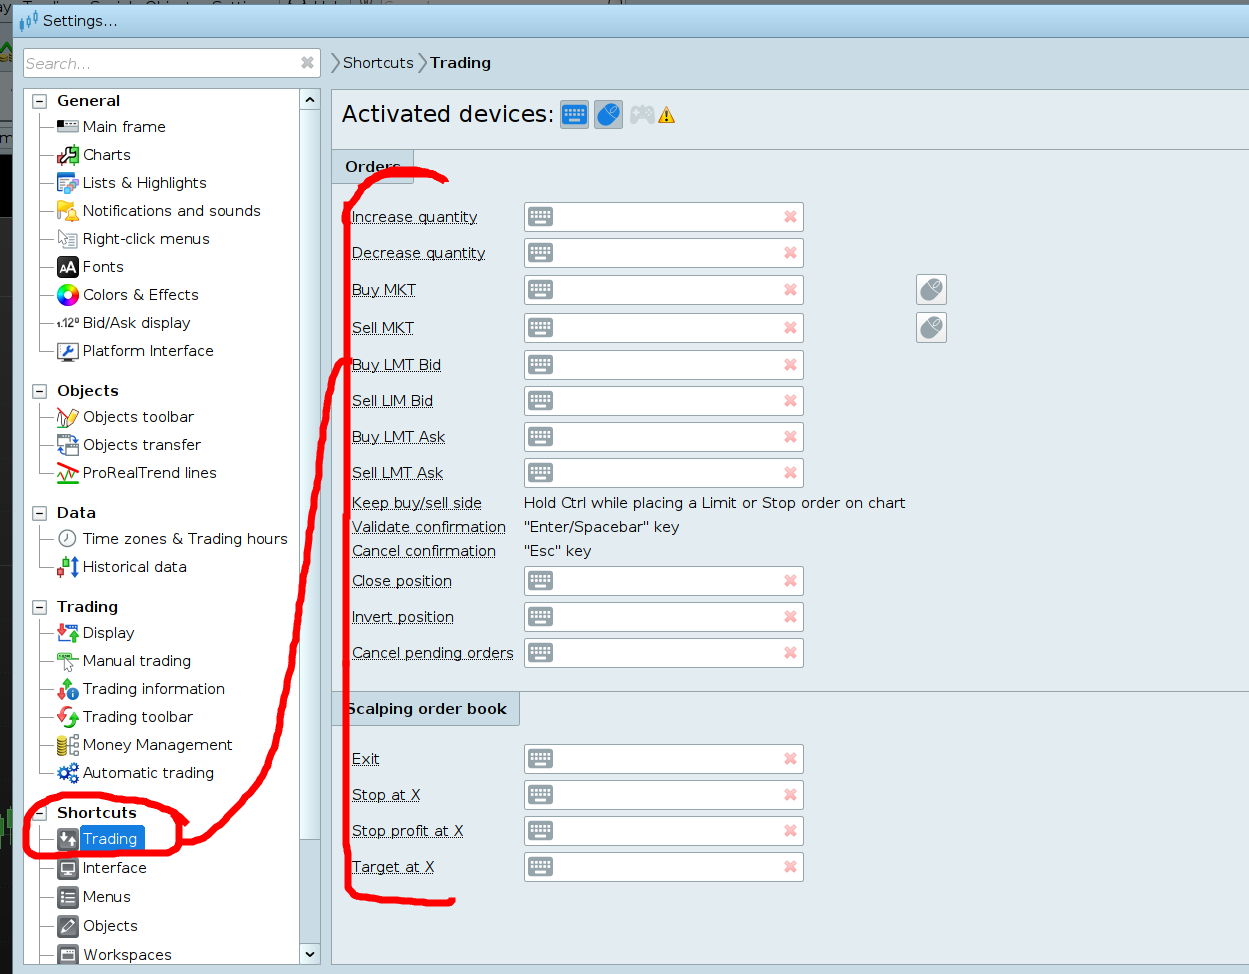Toggle the mouse activated device icon
The image size is (1249, 974).
point(608,114)
